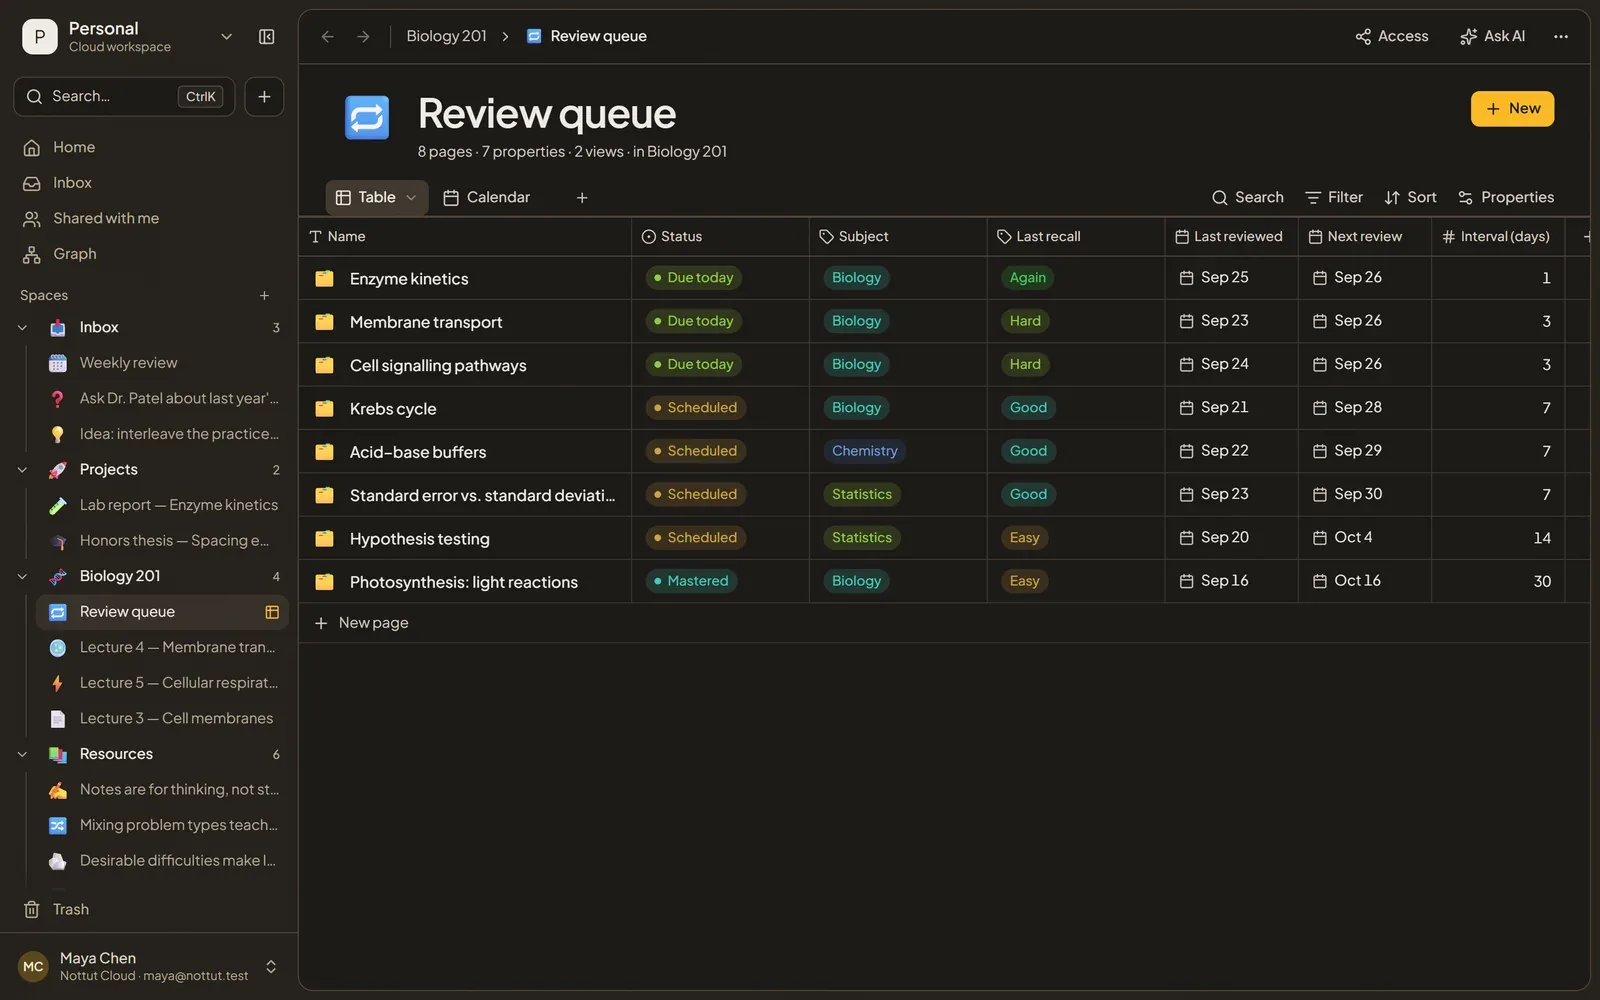Viewport: 1600px width, 1000px height.
Task: Collapse the sidebar panel icon
Action: [266, 37]
